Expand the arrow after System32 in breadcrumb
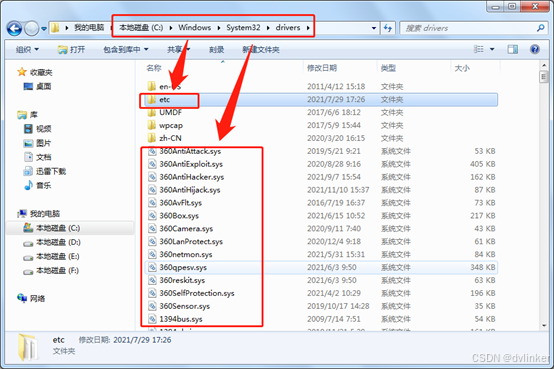 [x=268, y=28]
